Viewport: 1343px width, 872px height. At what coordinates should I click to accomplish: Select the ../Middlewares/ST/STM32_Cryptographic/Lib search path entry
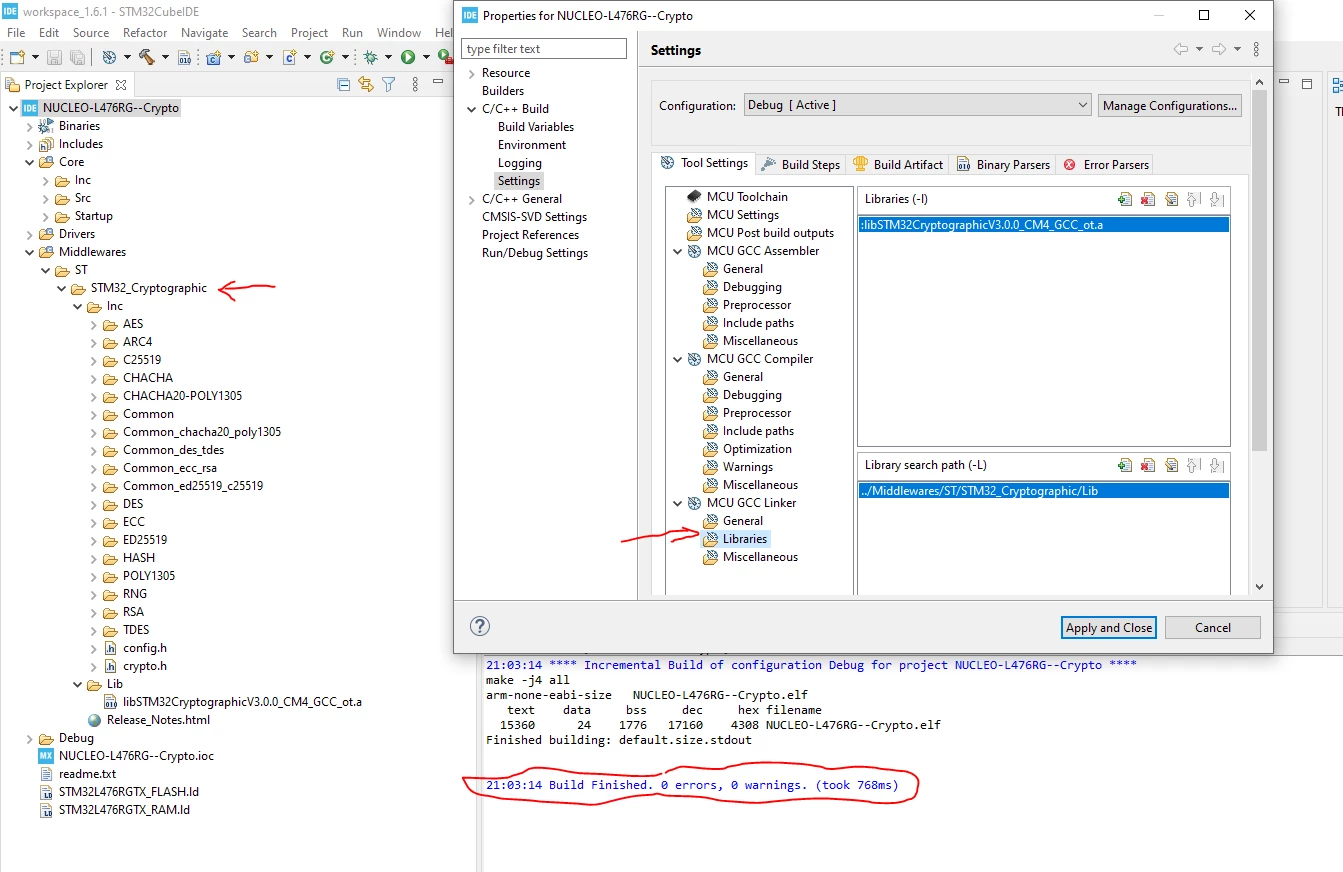1043,491
